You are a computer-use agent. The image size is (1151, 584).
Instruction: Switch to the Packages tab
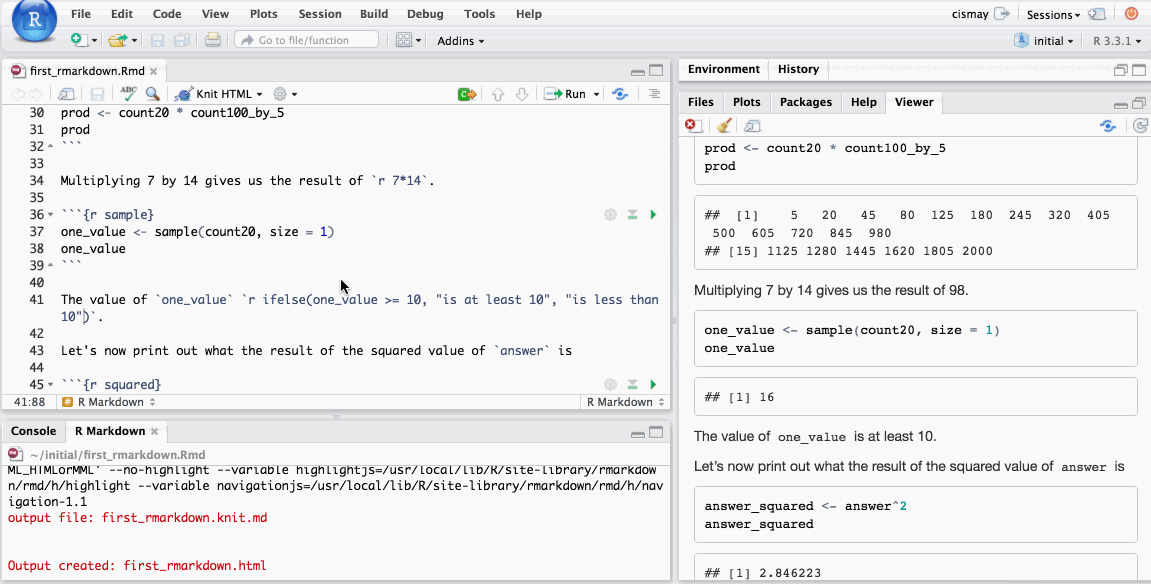coord(805,102)
